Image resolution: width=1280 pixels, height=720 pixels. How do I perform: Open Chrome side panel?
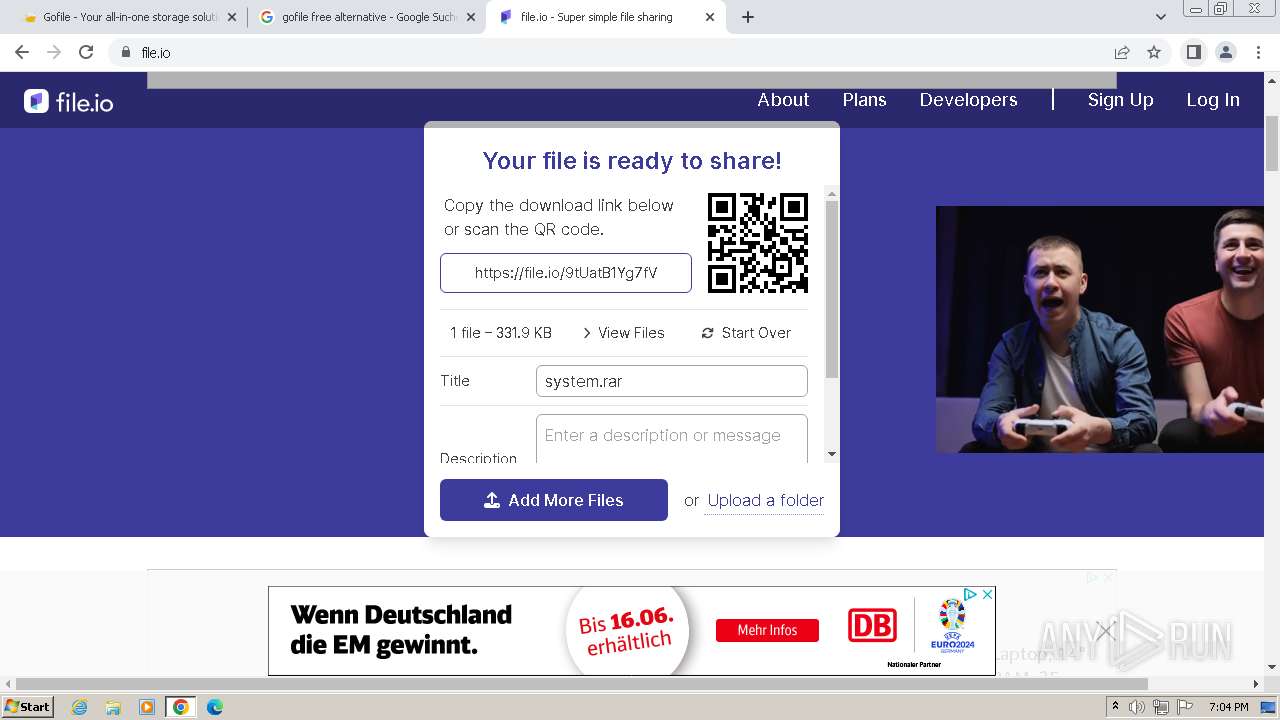(1193, 52)
